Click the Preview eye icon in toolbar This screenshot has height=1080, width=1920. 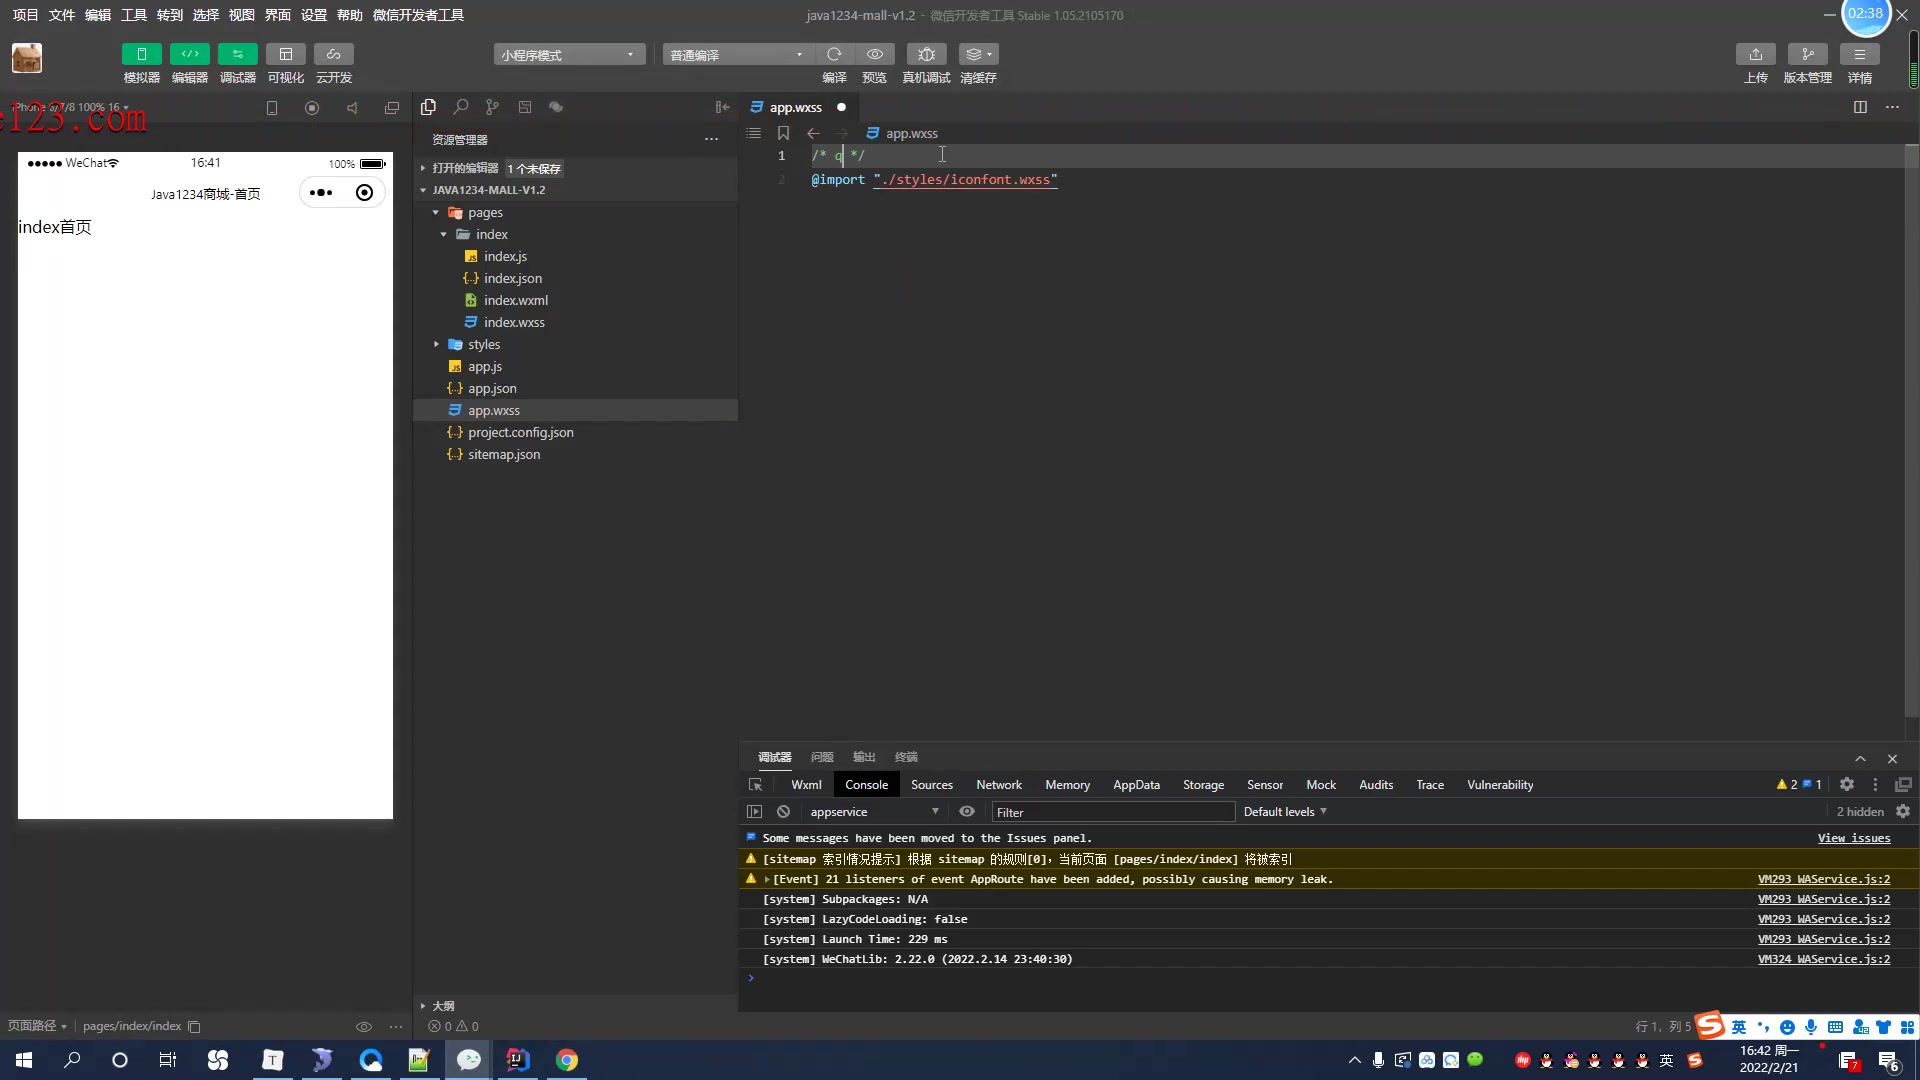coord(875,54)
